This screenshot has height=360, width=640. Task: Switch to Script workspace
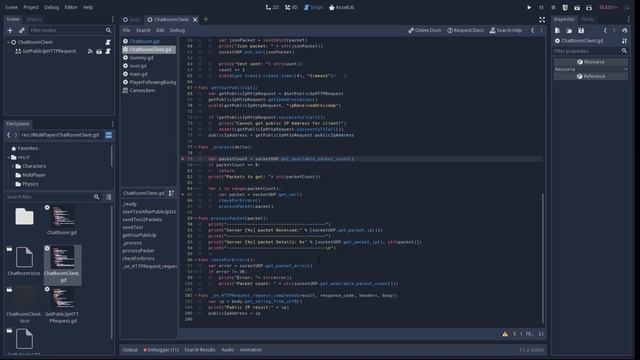313,7
